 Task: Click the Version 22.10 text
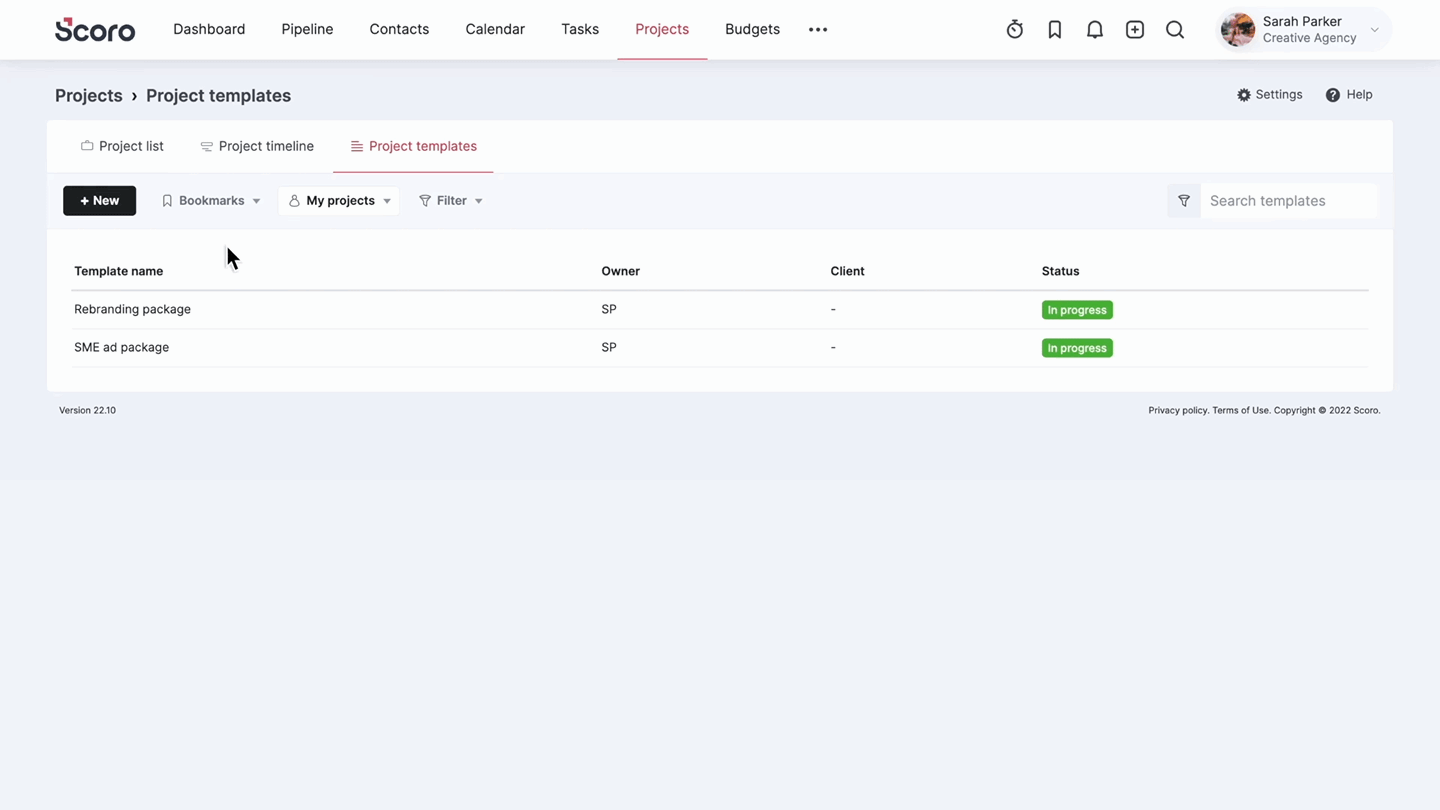[x=87, y=410]
